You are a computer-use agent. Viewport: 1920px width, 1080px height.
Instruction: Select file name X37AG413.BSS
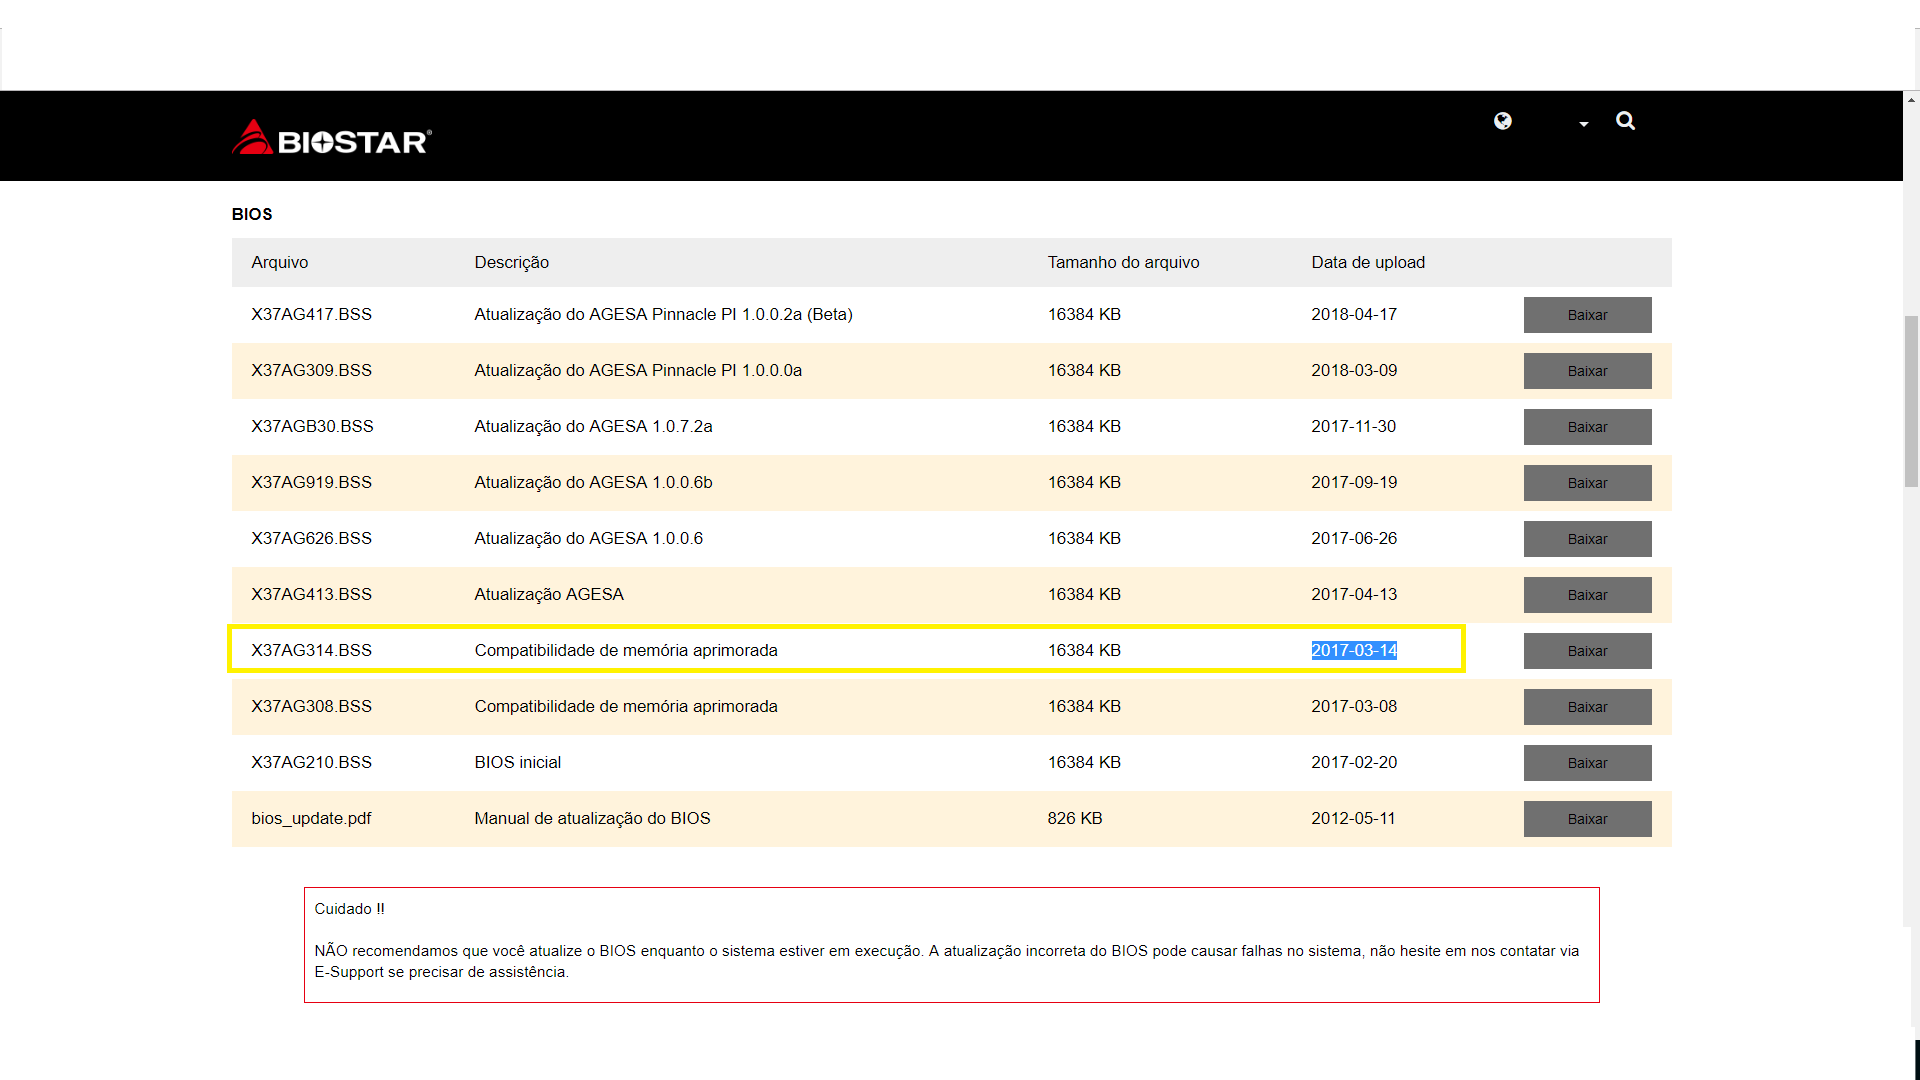coord(311,594)
